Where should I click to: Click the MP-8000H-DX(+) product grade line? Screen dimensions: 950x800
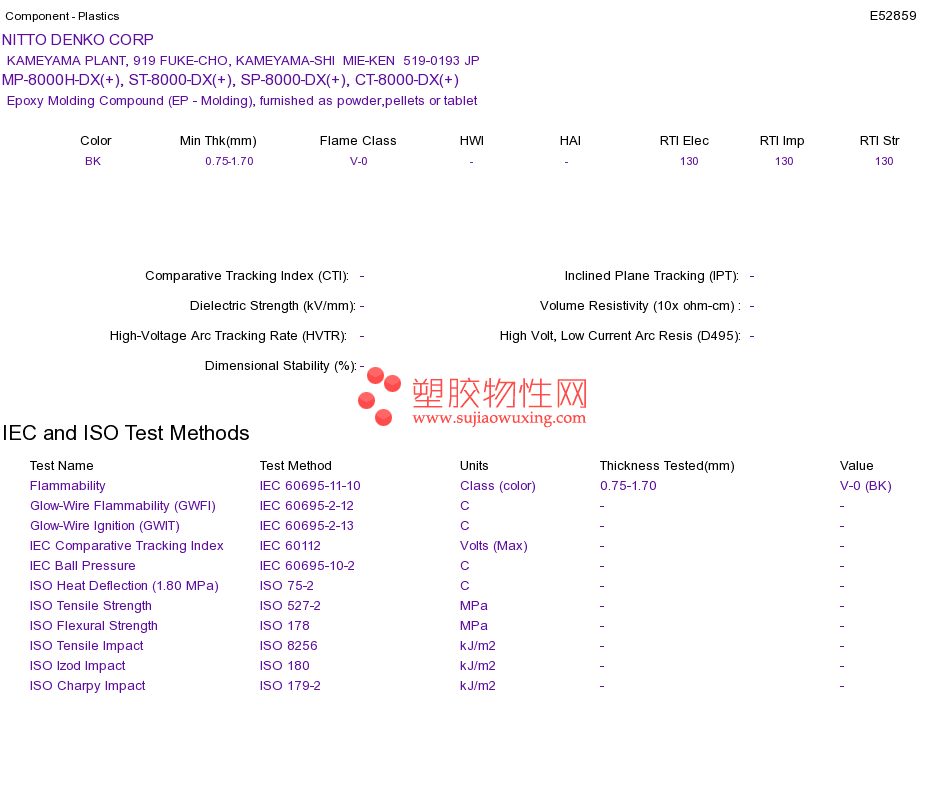coord(230,80)
